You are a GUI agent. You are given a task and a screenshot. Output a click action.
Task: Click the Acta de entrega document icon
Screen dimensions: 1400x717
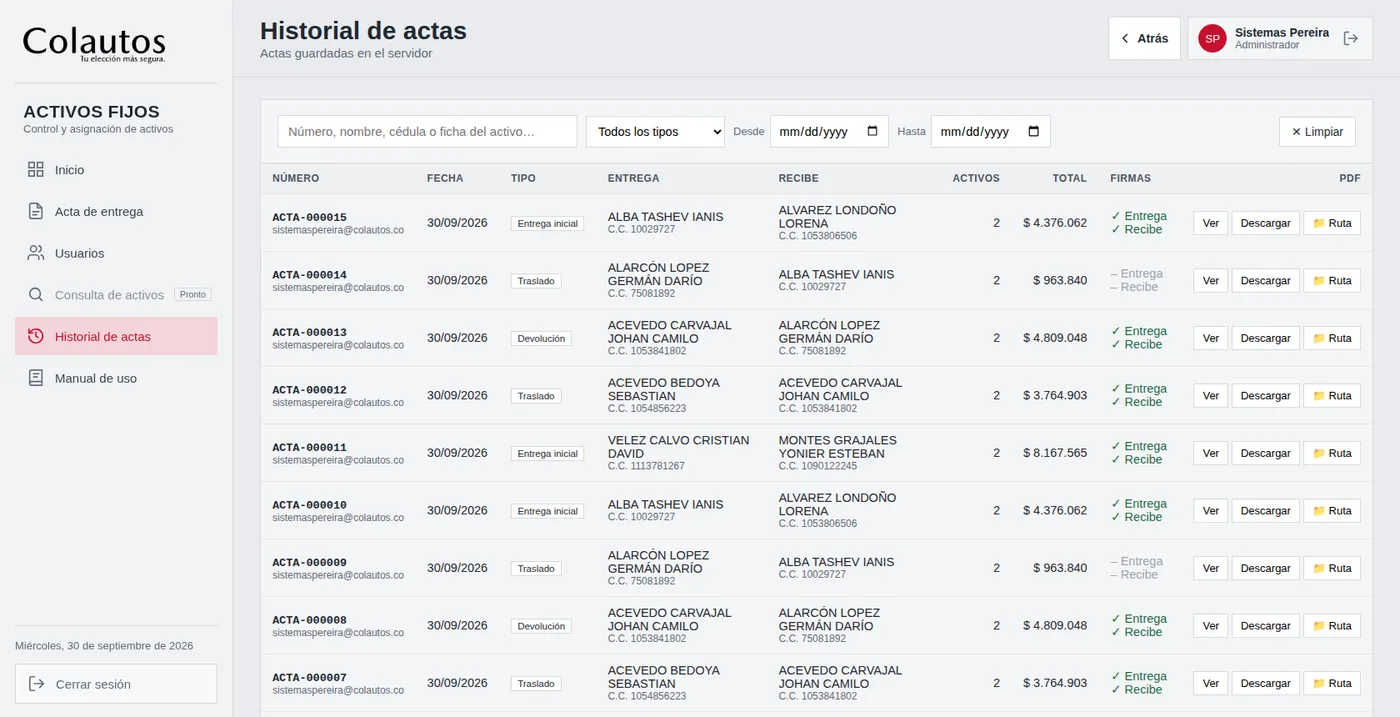pos(36,212)
